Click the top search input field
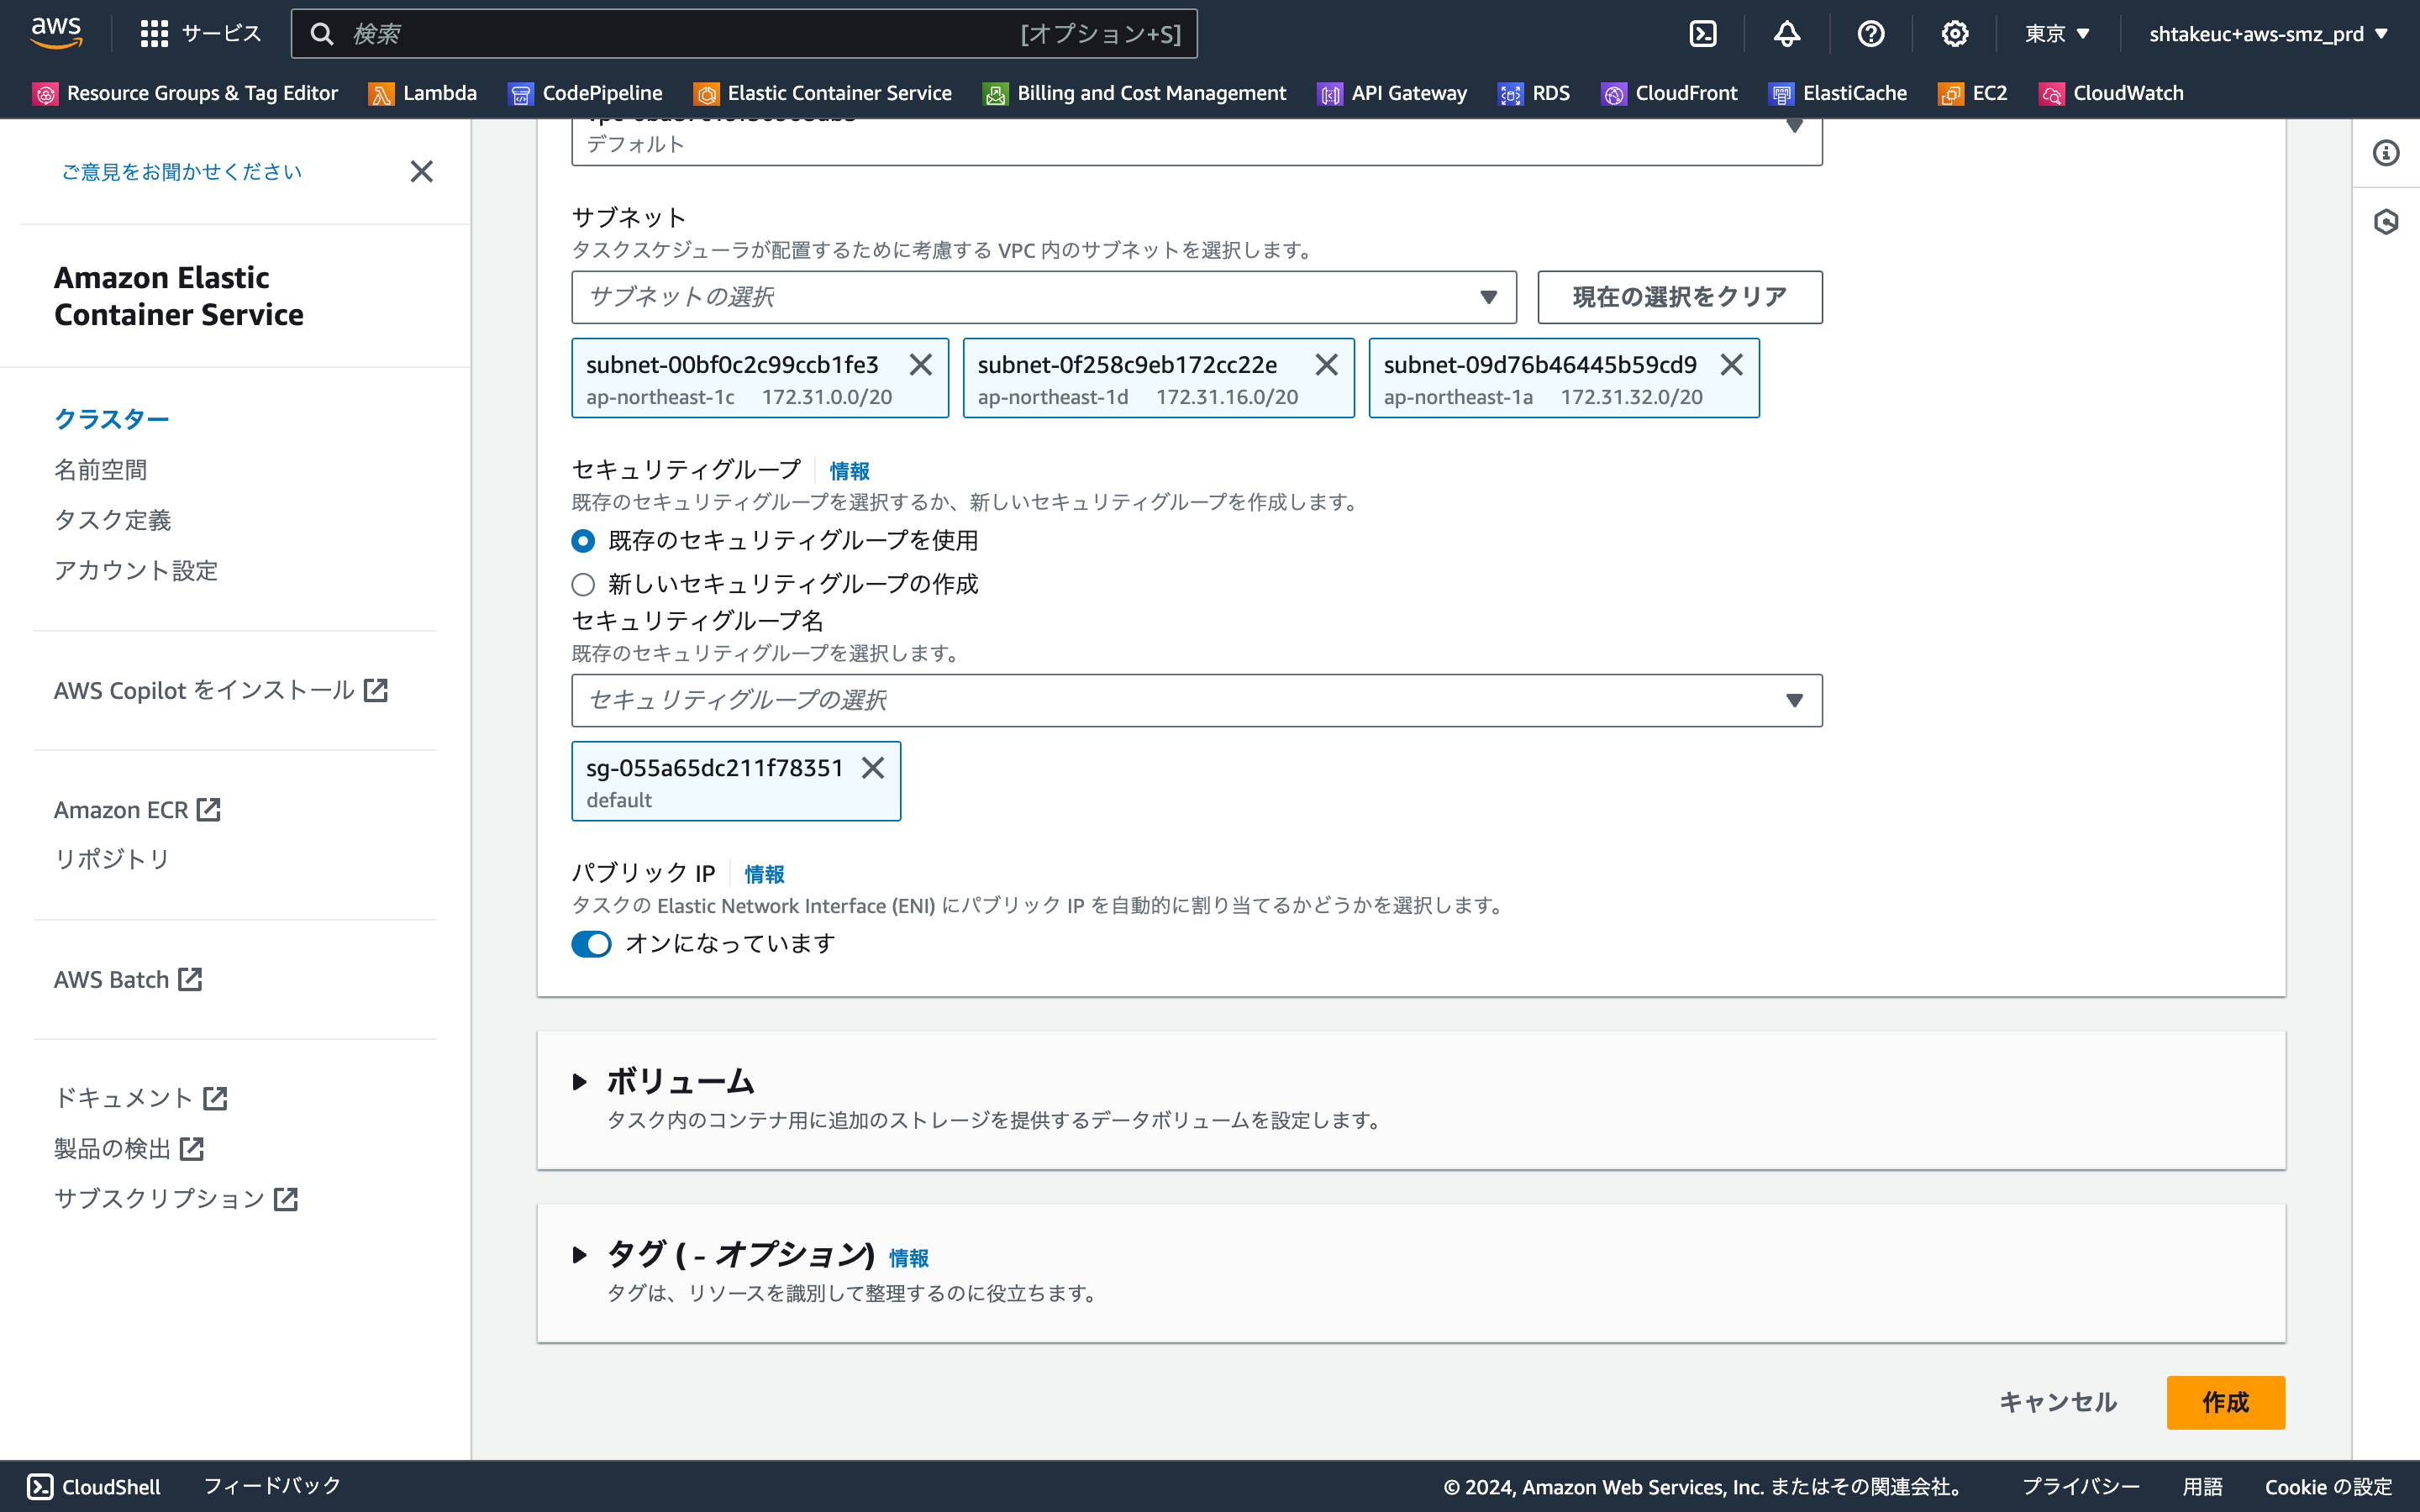 click(x=744, y=34)
